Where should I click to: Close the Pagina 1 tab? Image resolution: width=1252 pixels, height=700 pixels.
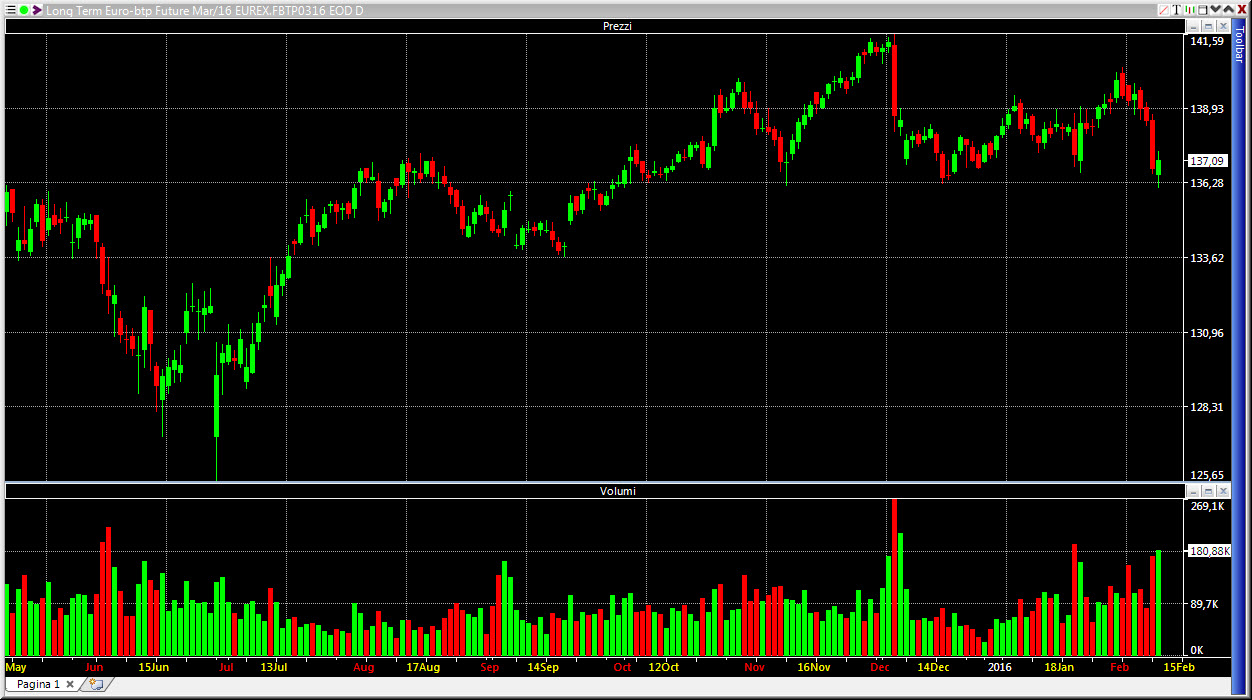tap(70, 684)
